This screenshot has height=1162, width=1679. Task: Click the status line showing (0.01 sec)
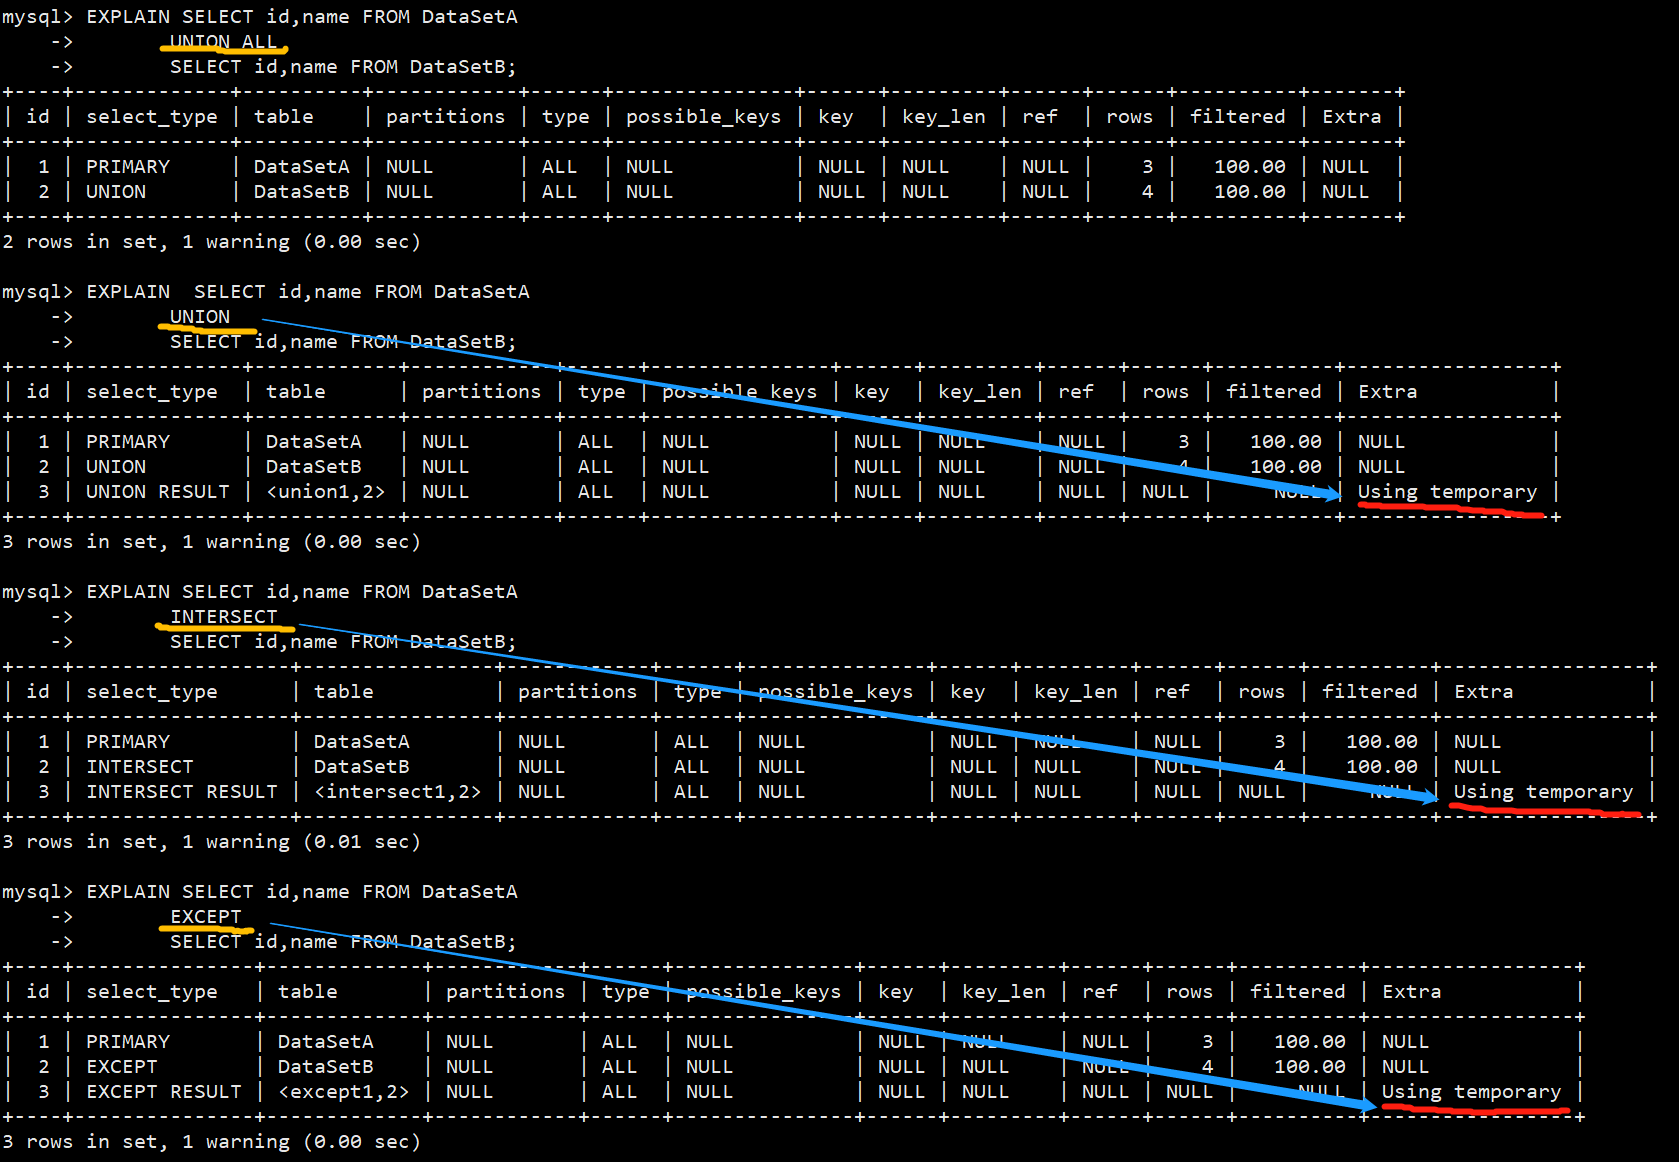click(x=211, y=842)
